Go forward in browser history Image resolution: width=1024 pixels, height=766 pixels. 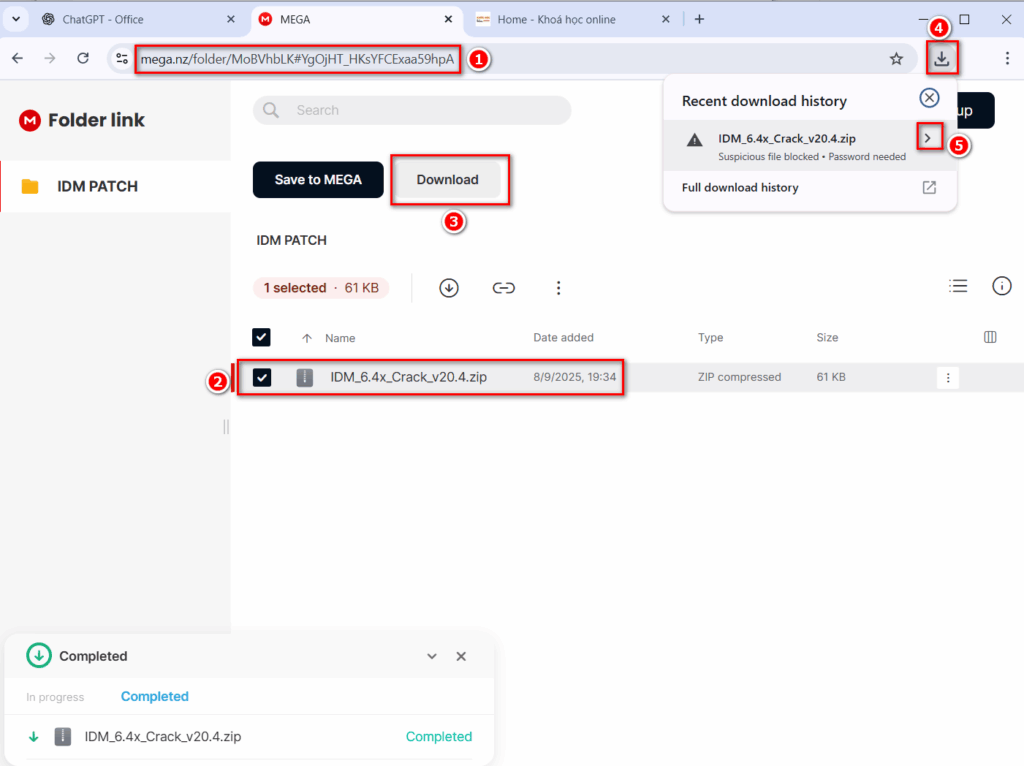(x=50, y=58)
